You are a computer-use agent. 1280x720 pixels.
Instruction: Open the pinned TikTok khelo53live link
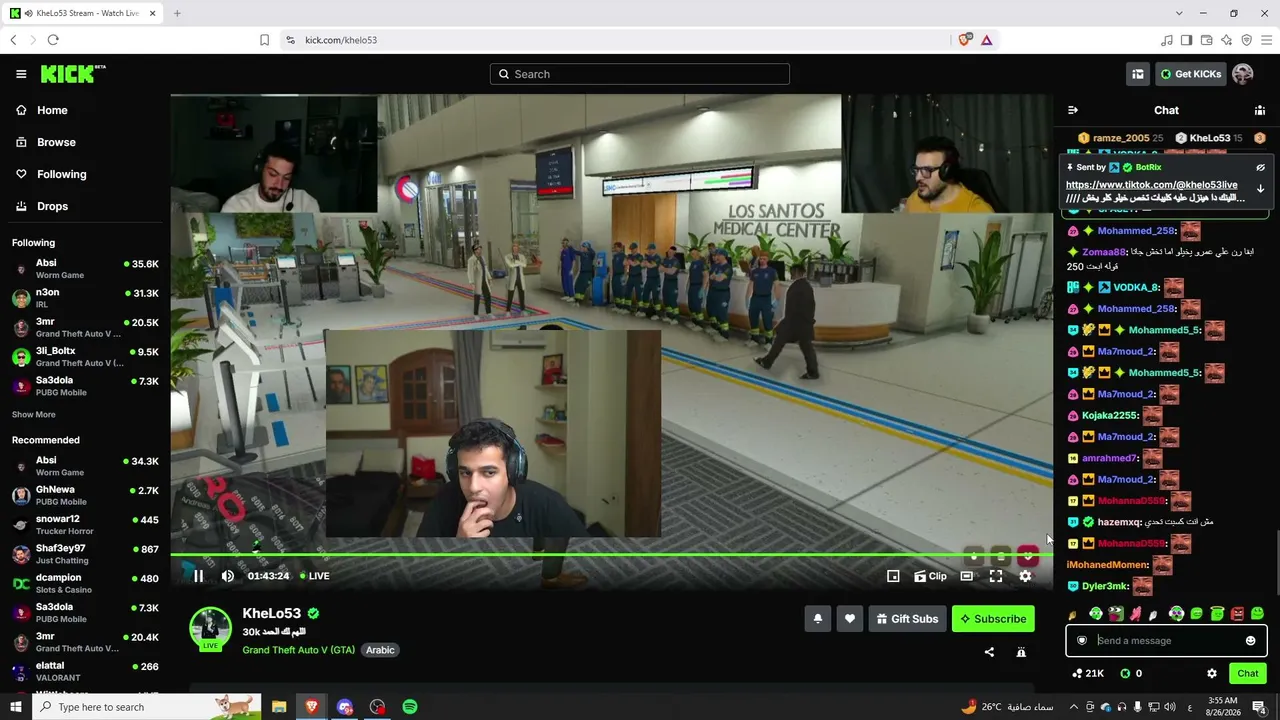pyautogui.click(x=1151, y=185)
